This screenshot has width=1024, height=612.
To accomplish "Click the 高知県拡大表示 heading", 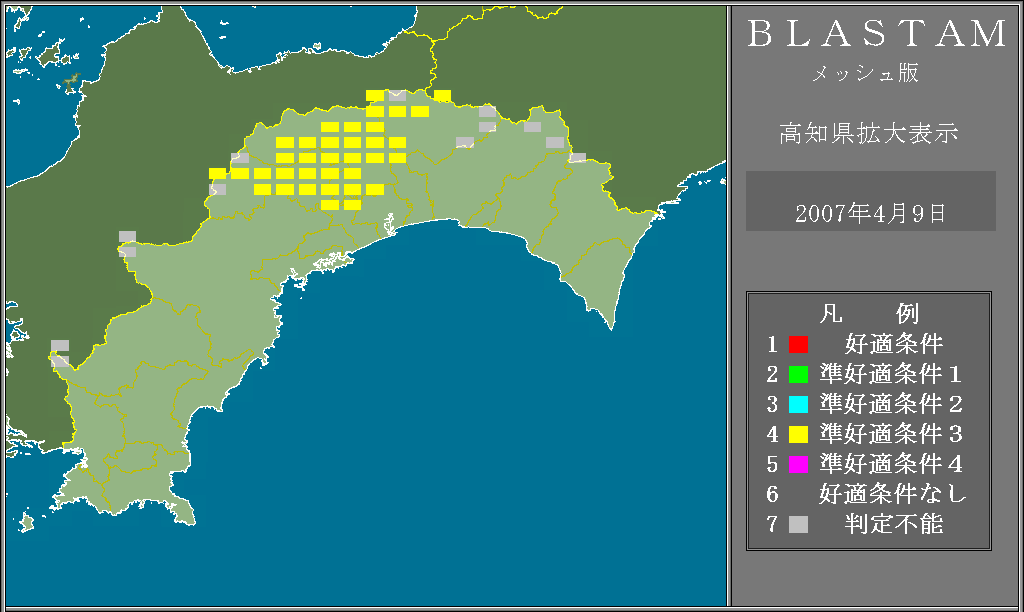I will [868, 134].
